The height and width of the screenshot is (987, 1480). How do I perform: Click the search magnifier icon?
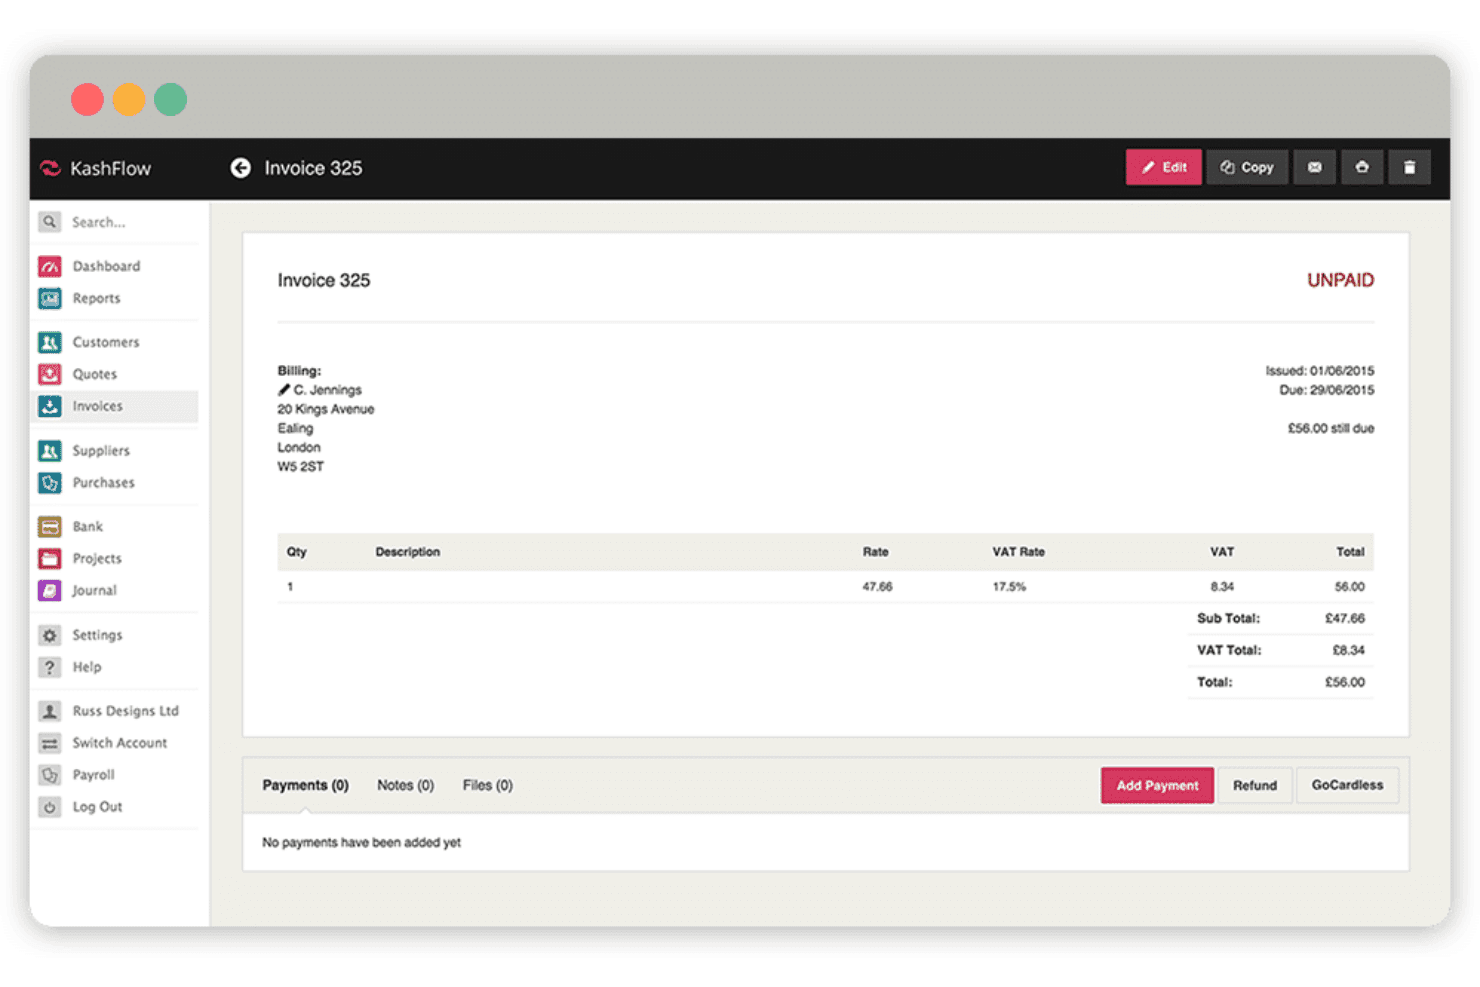pos(50,222)
